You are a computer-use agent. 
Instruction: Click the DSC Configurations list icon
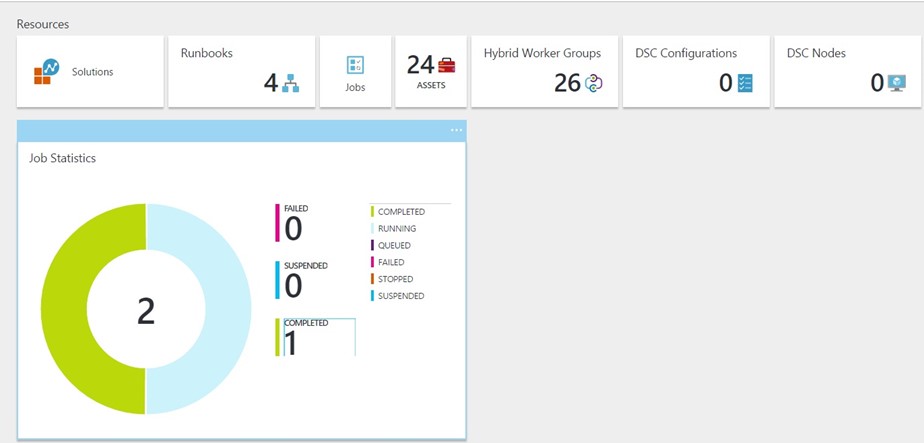745,83
